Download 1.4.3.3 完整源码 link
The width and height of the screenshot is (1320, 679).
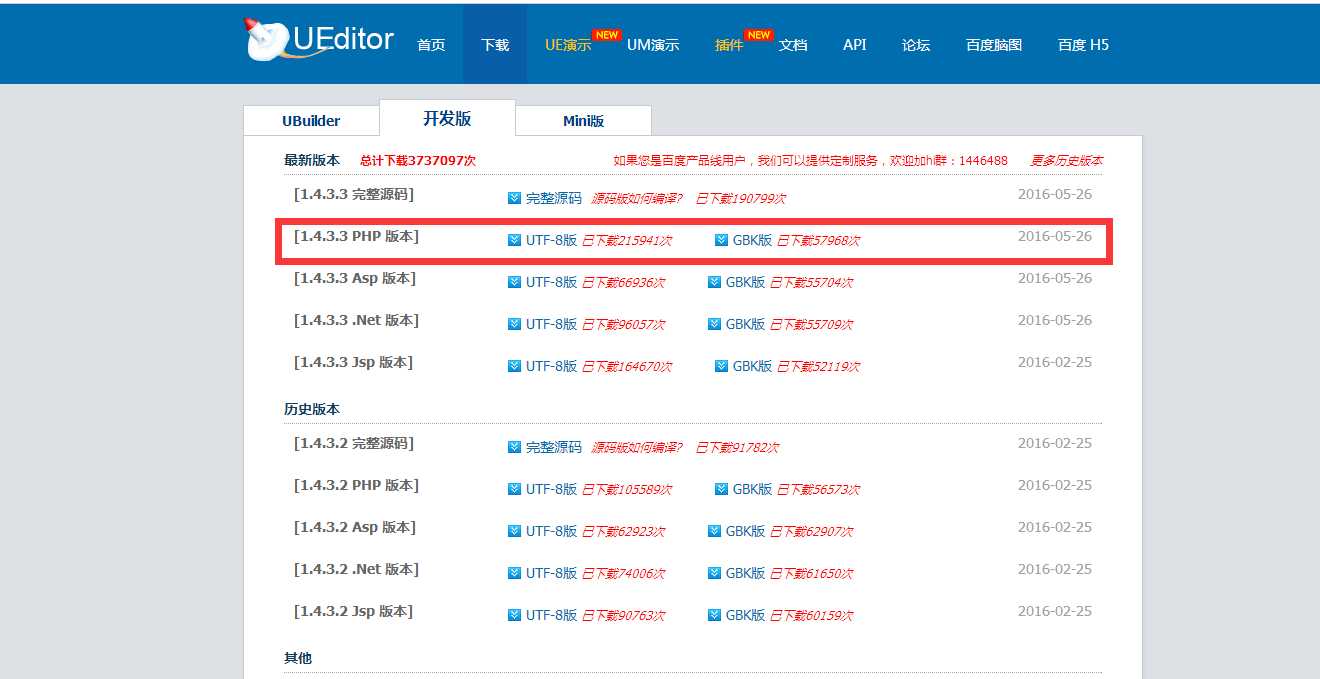(553, 198)
